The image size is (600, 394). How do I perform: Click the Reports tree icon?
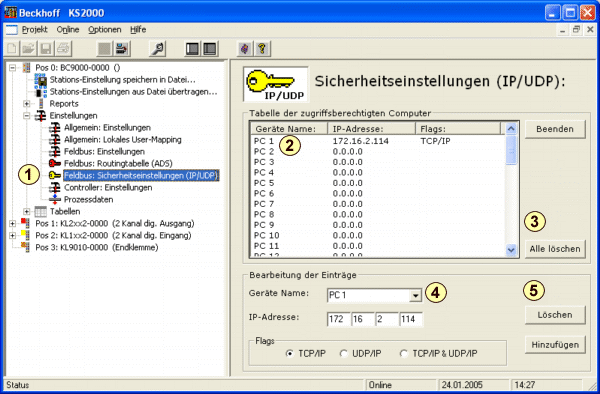point(41,104)
